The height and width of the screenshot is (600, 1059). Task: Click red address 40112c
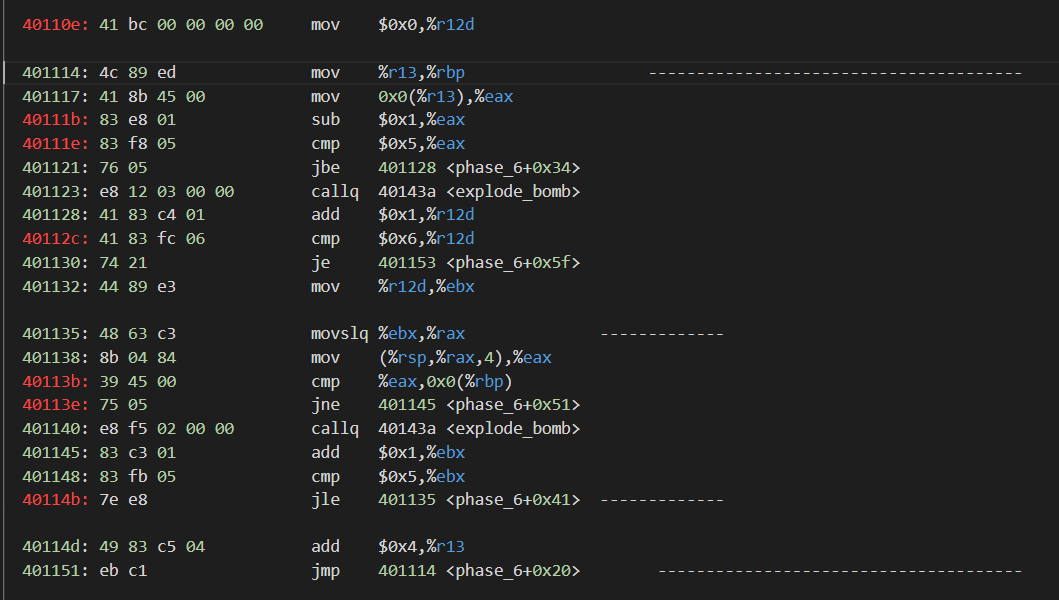(x=56, y=239)
